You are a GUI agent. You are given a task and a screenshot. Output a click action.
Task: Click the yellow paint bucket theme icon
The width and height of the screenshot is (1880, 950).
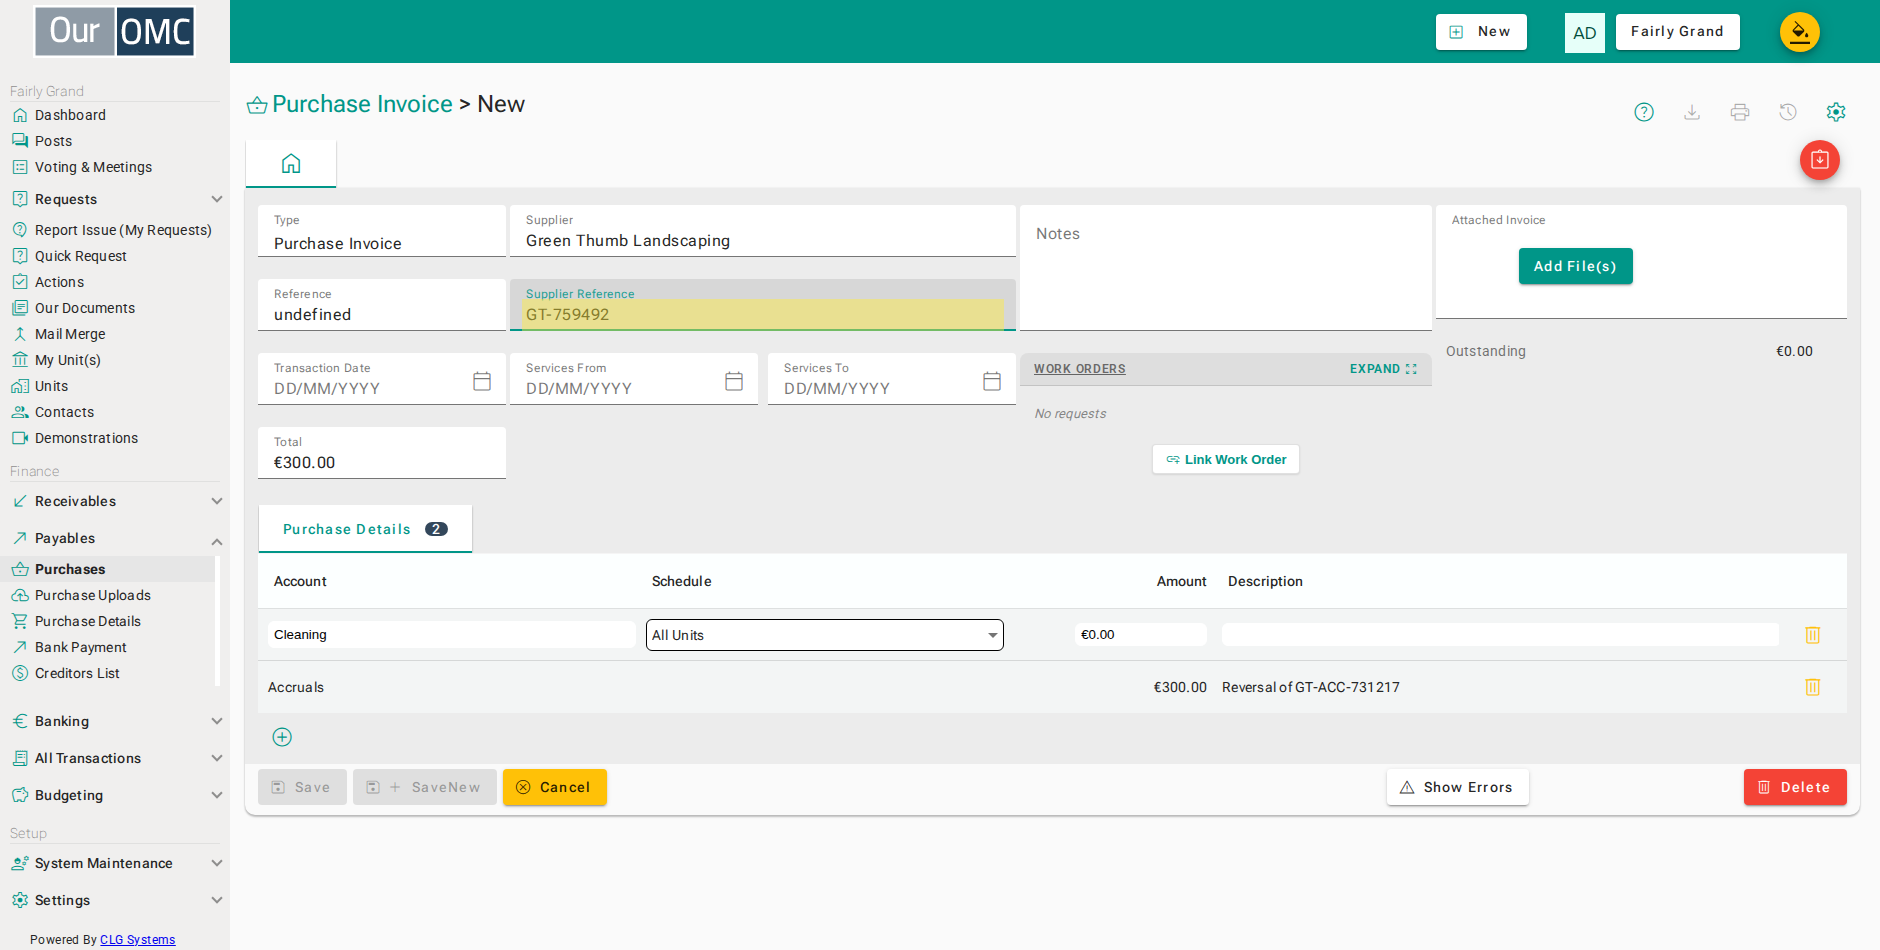coord(1800,32)
